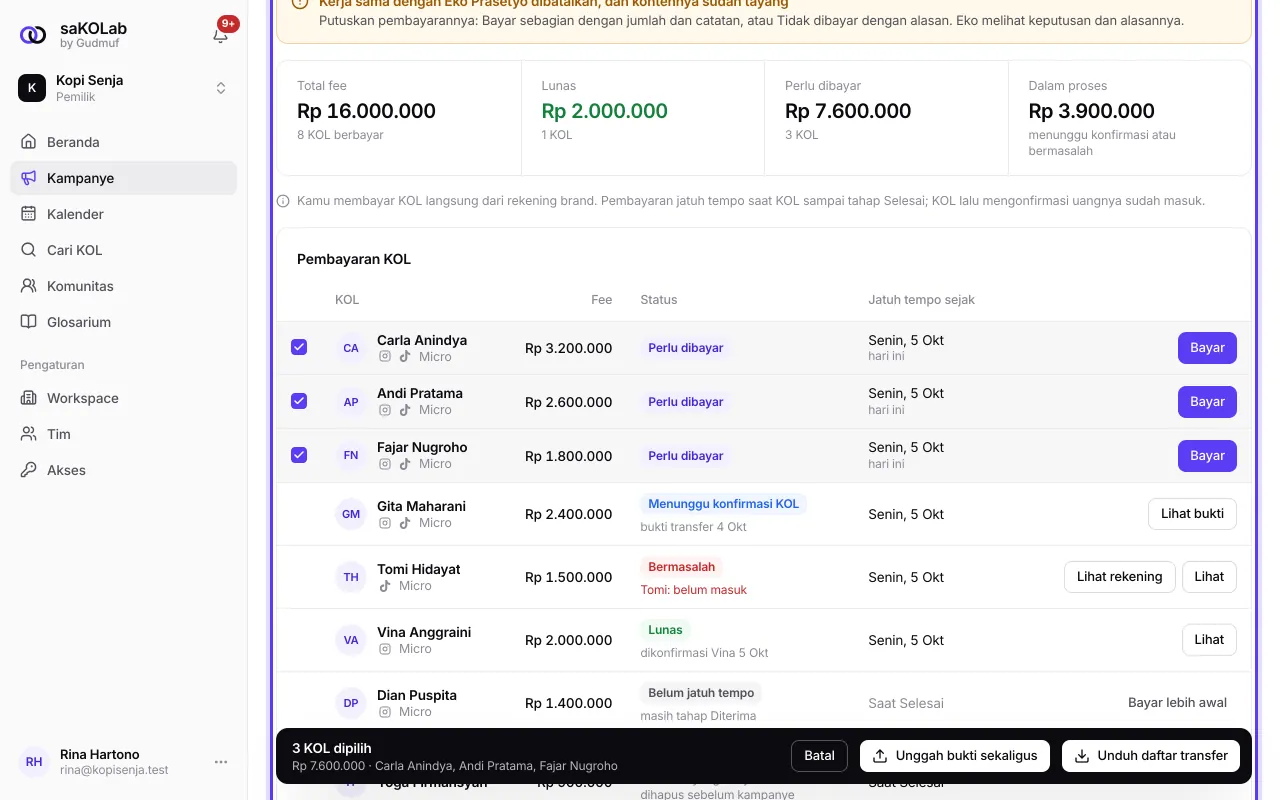Viewport: 1280px width, 800px height.
Task: Open the notifications bell icon
Action: 221,35
